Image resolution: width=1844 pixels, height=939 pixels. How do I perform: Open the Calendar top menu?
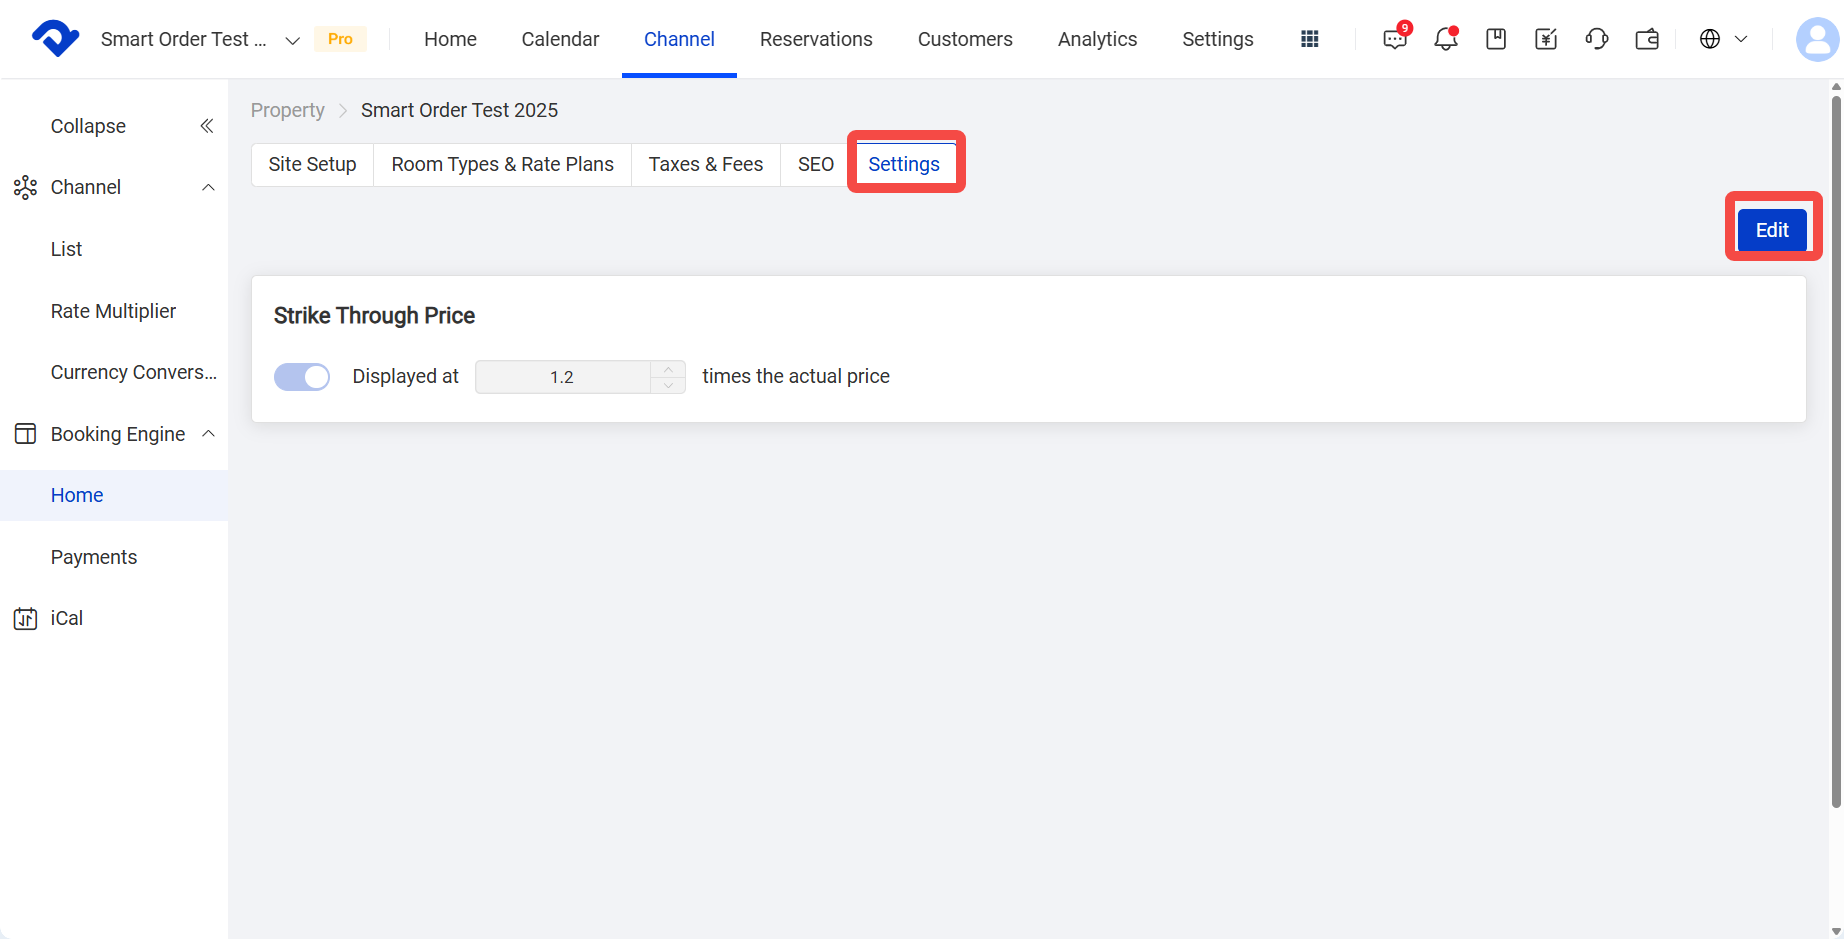pos(560,39)
